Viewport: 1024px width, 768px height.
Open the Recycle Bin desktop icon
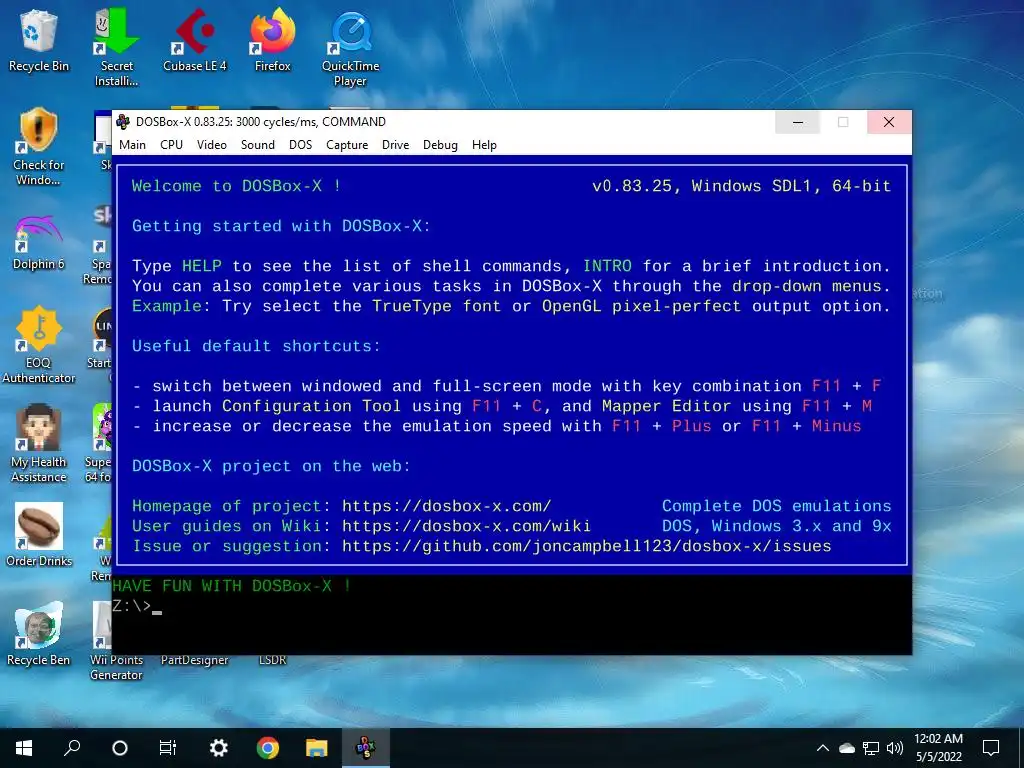[x=39, y=40]
